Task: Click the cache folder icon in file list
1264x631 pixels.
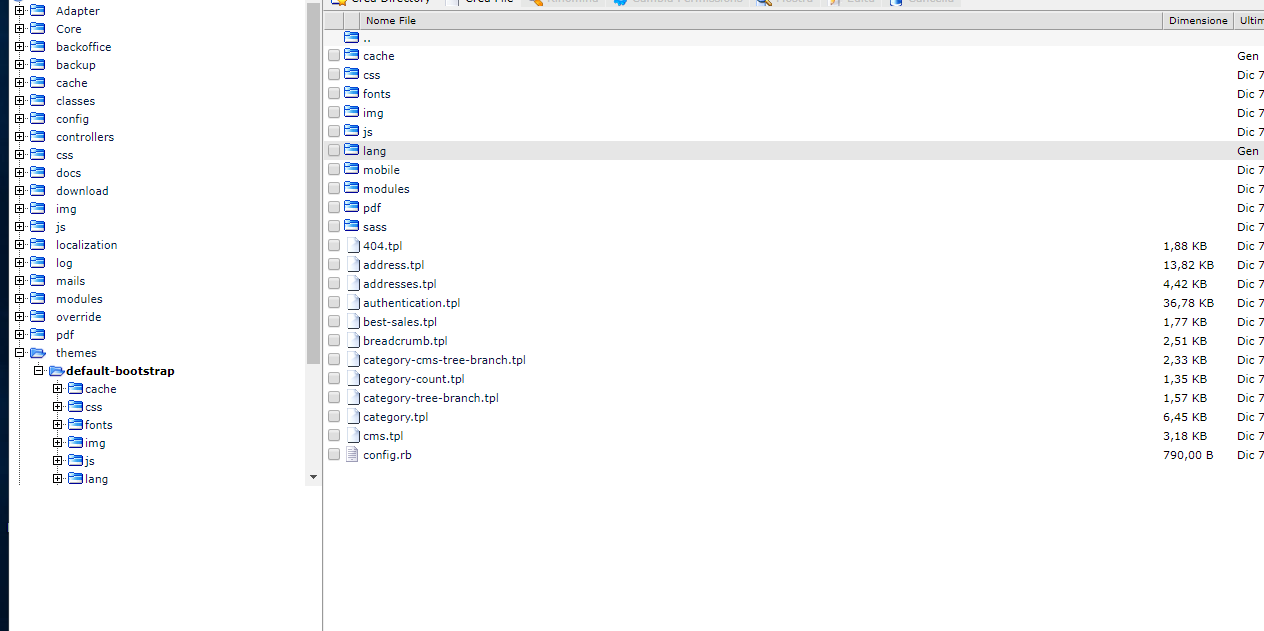Action: tap(351, 55)
